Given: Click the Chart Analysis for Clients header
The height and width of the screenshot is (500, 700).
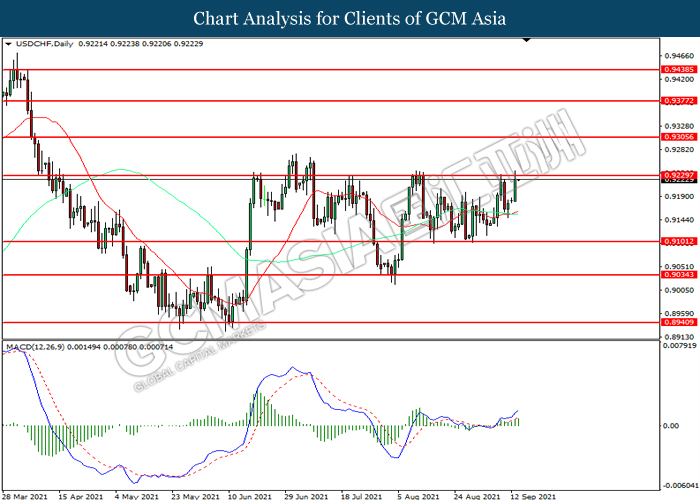Looking at the screenshot, I should [350, 18].
